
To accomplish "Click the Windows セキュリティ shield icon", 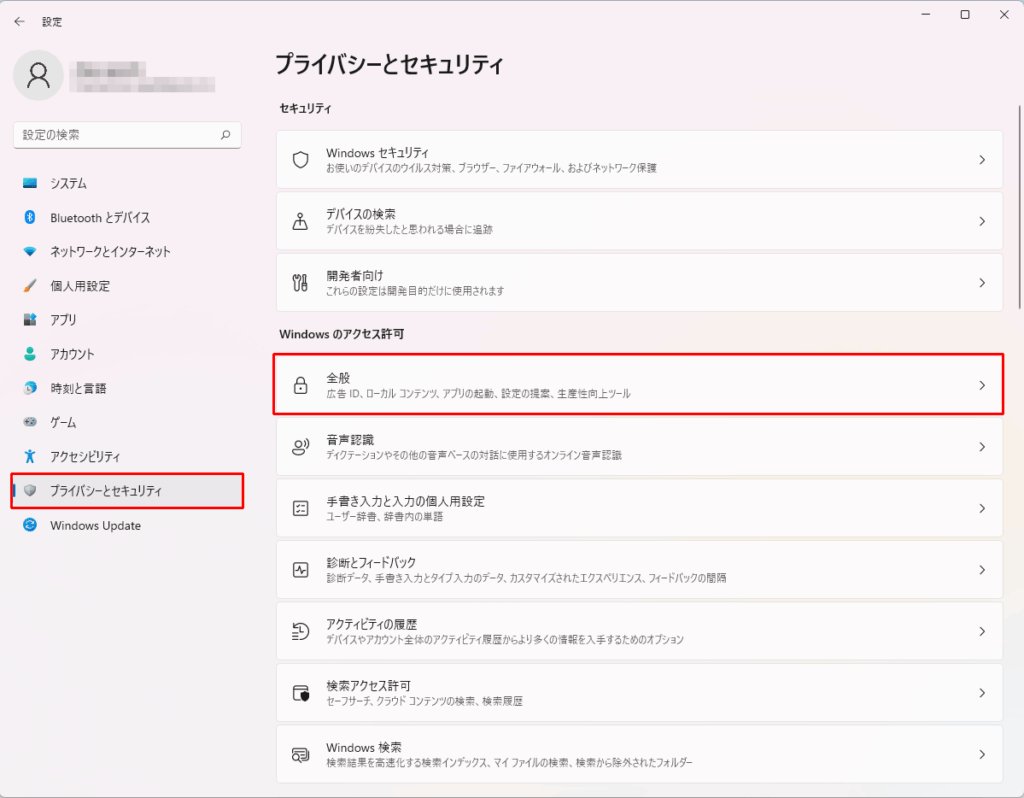I will point(300,160).
